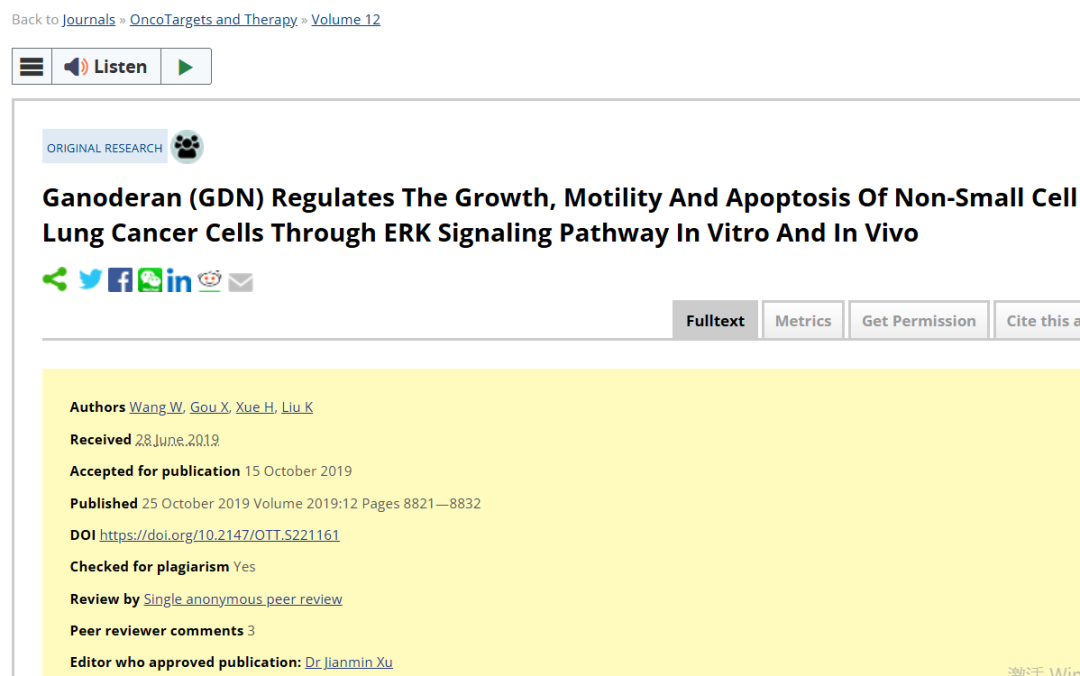Open the Get Permission tab
This screenshot has width=1080, height=676.
[x=919, y=320]
